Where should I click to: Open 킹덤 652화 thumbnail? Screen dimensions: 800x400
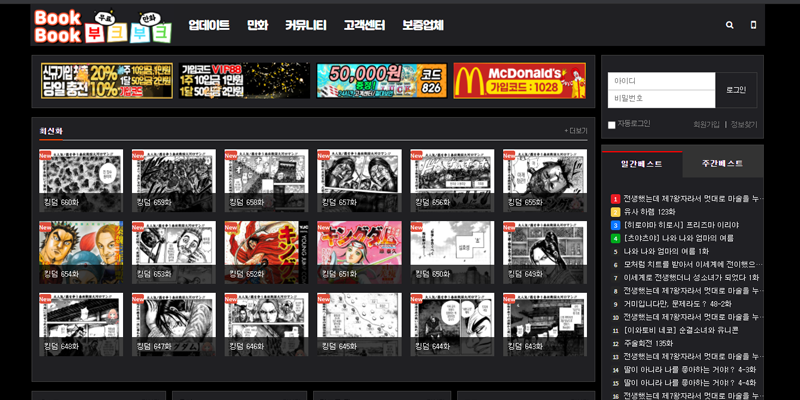pyautogui.click(x=266, y=253)
